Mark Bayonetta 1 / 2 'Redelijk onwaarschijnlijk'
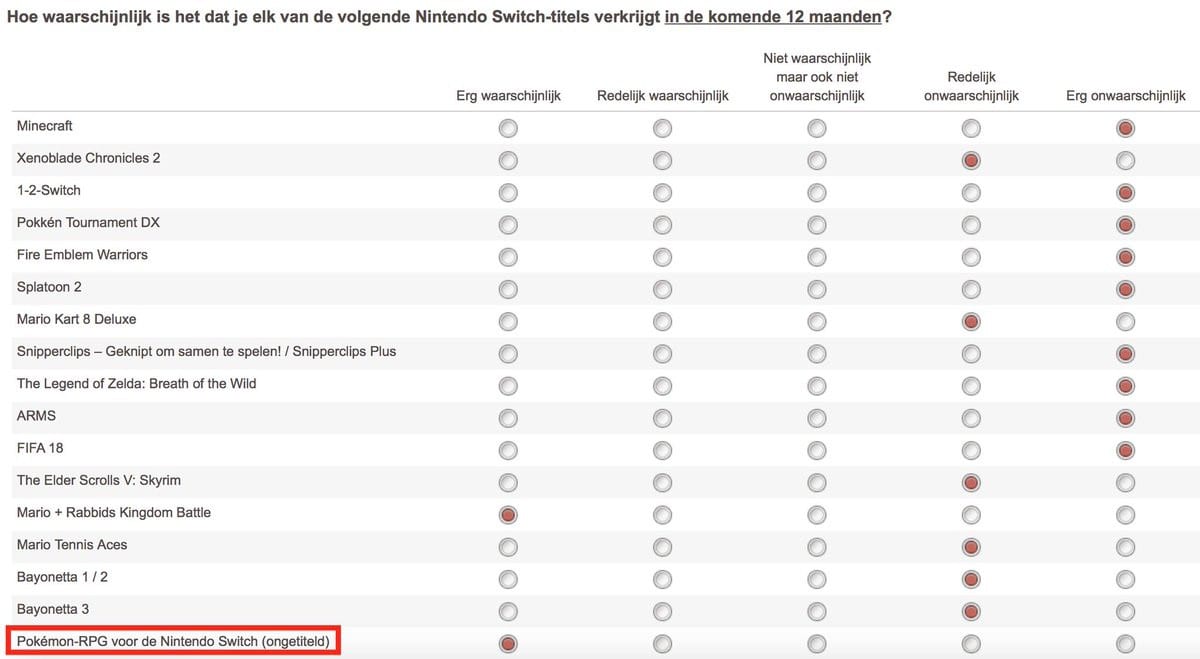 [971, 579]
